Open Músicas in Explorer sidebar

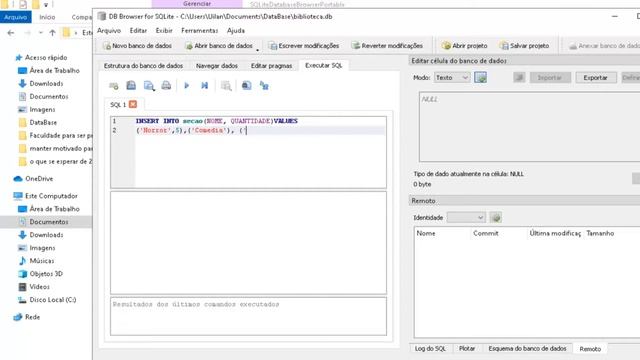pos(42,261)
